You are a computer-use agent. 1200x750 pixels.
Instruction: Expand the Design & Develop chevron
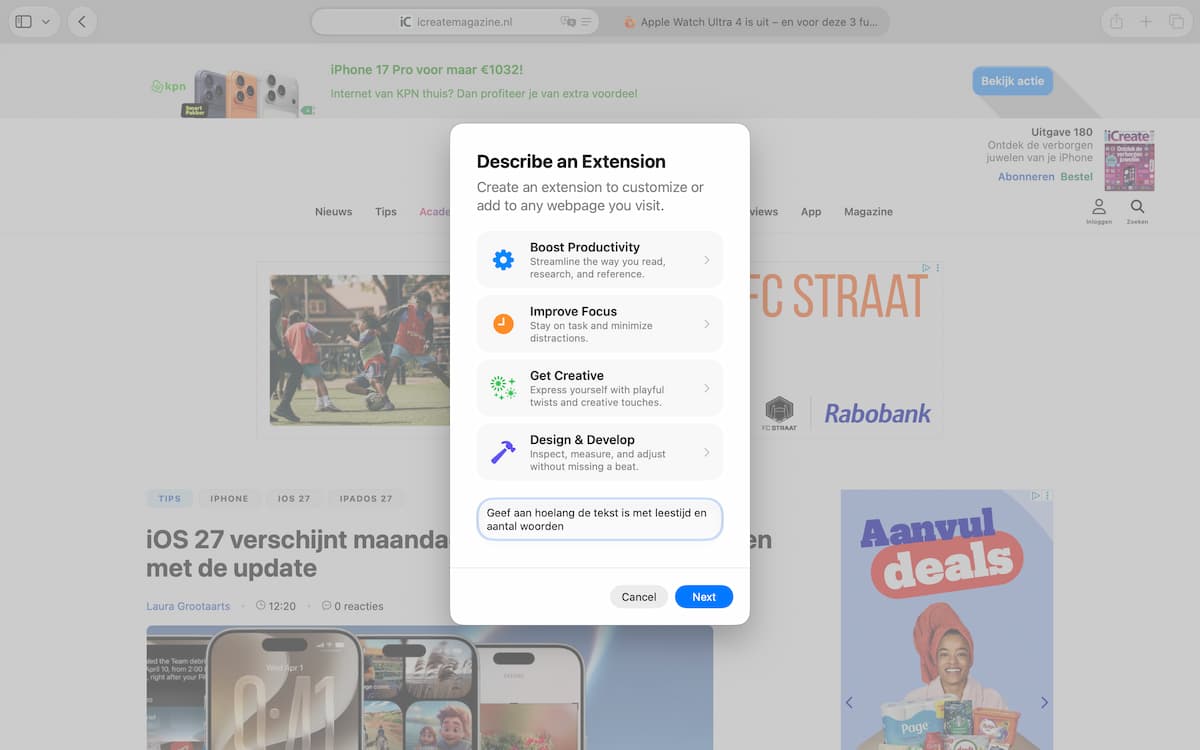(707, 452)
